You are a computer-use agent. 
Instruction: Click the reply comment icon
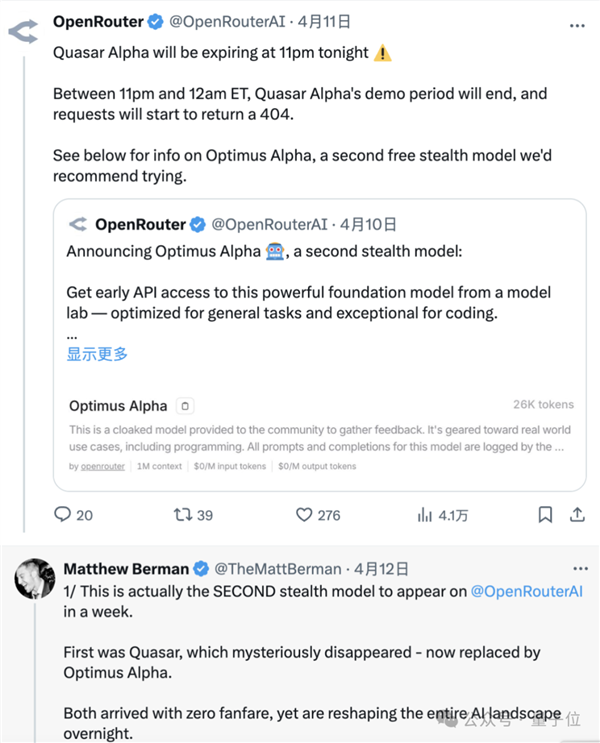coord(62,515)
